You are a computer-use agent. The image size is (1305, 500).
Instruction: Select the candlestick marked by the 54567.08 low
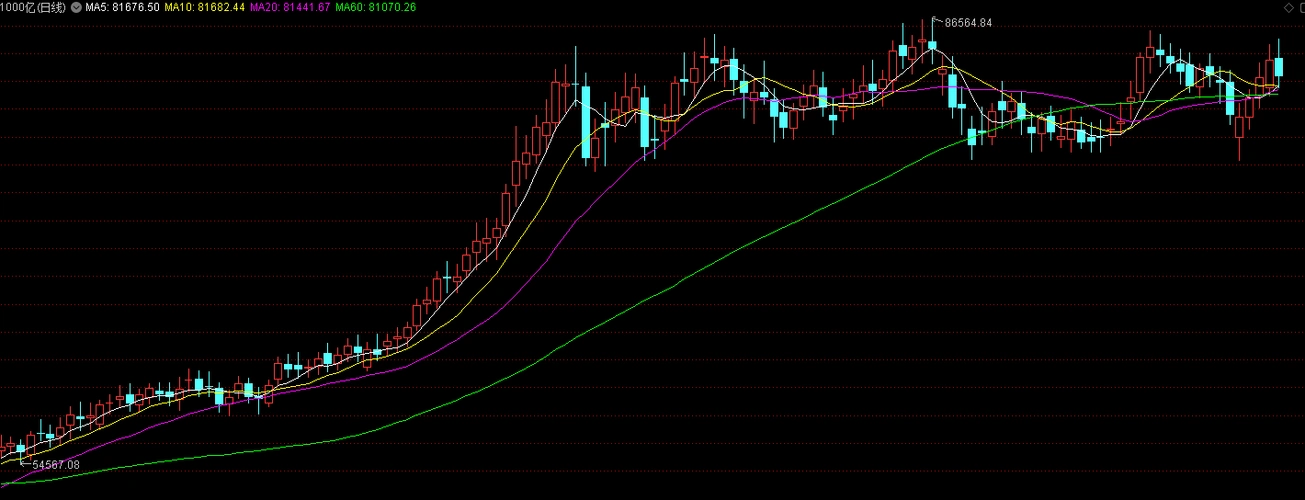click(x=21, y=450)
